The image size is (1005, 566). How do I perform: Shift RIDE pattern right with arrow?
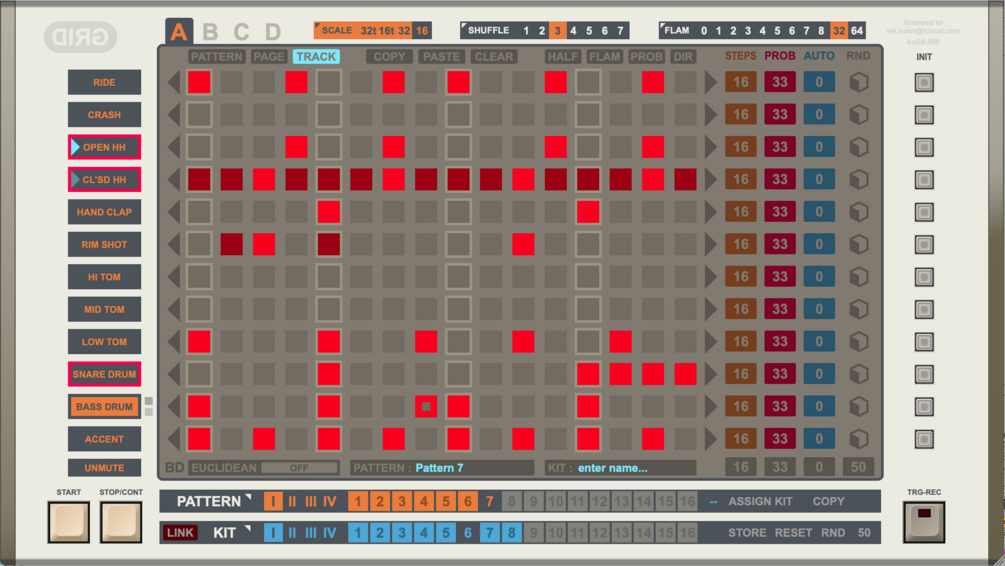point(710,82)
